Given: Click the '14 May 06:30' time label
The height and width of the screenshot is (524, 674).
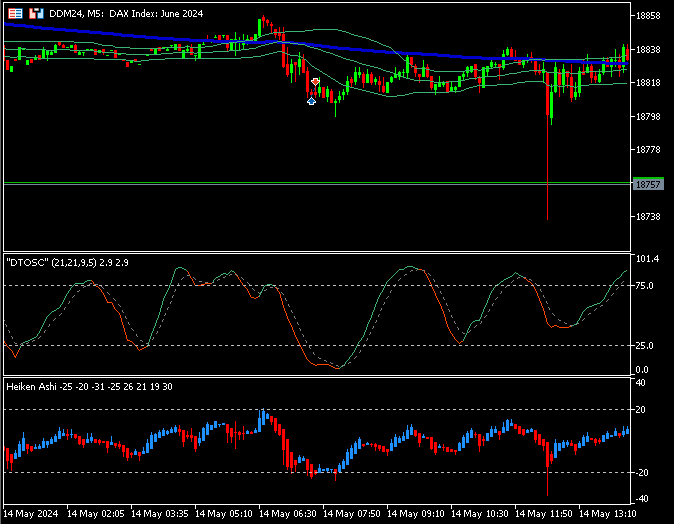Looking at the screenshot, I should 288,514.
